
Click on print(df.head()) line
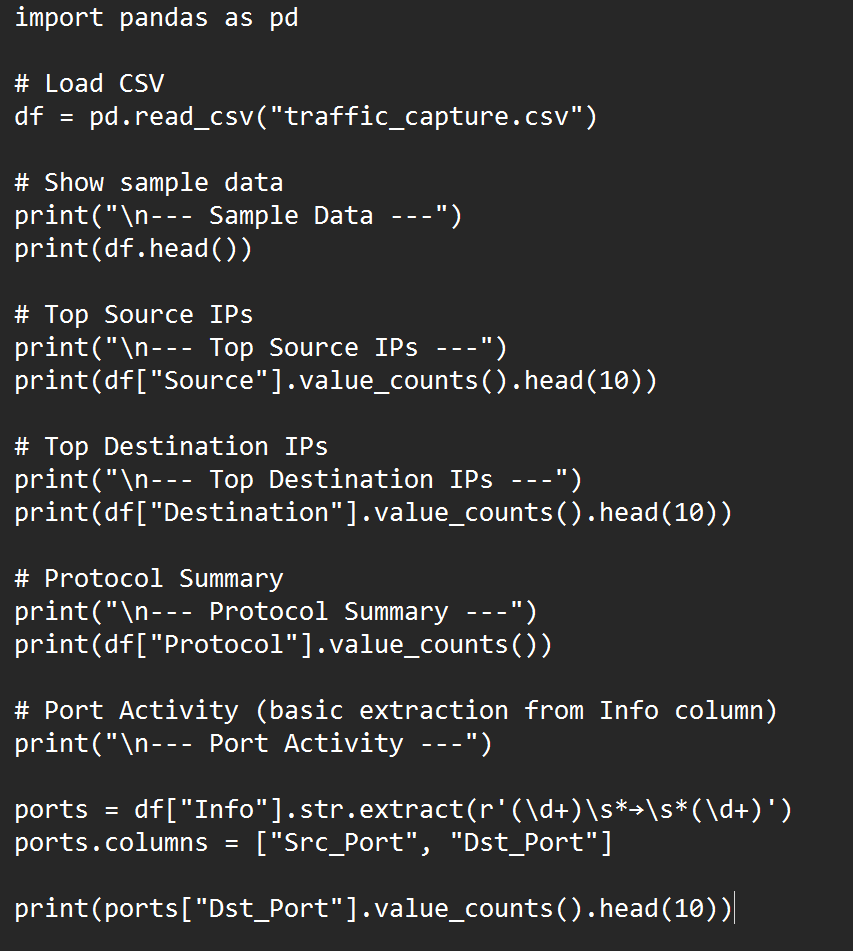(x=133, y=249)
